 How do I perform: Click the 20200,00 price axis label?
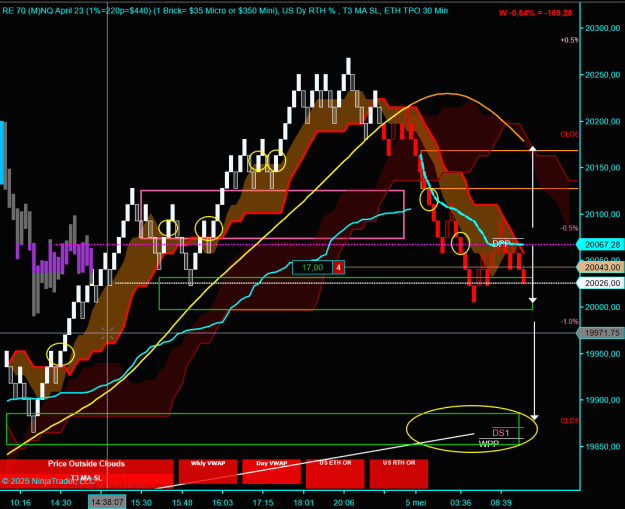click(602, 121)
